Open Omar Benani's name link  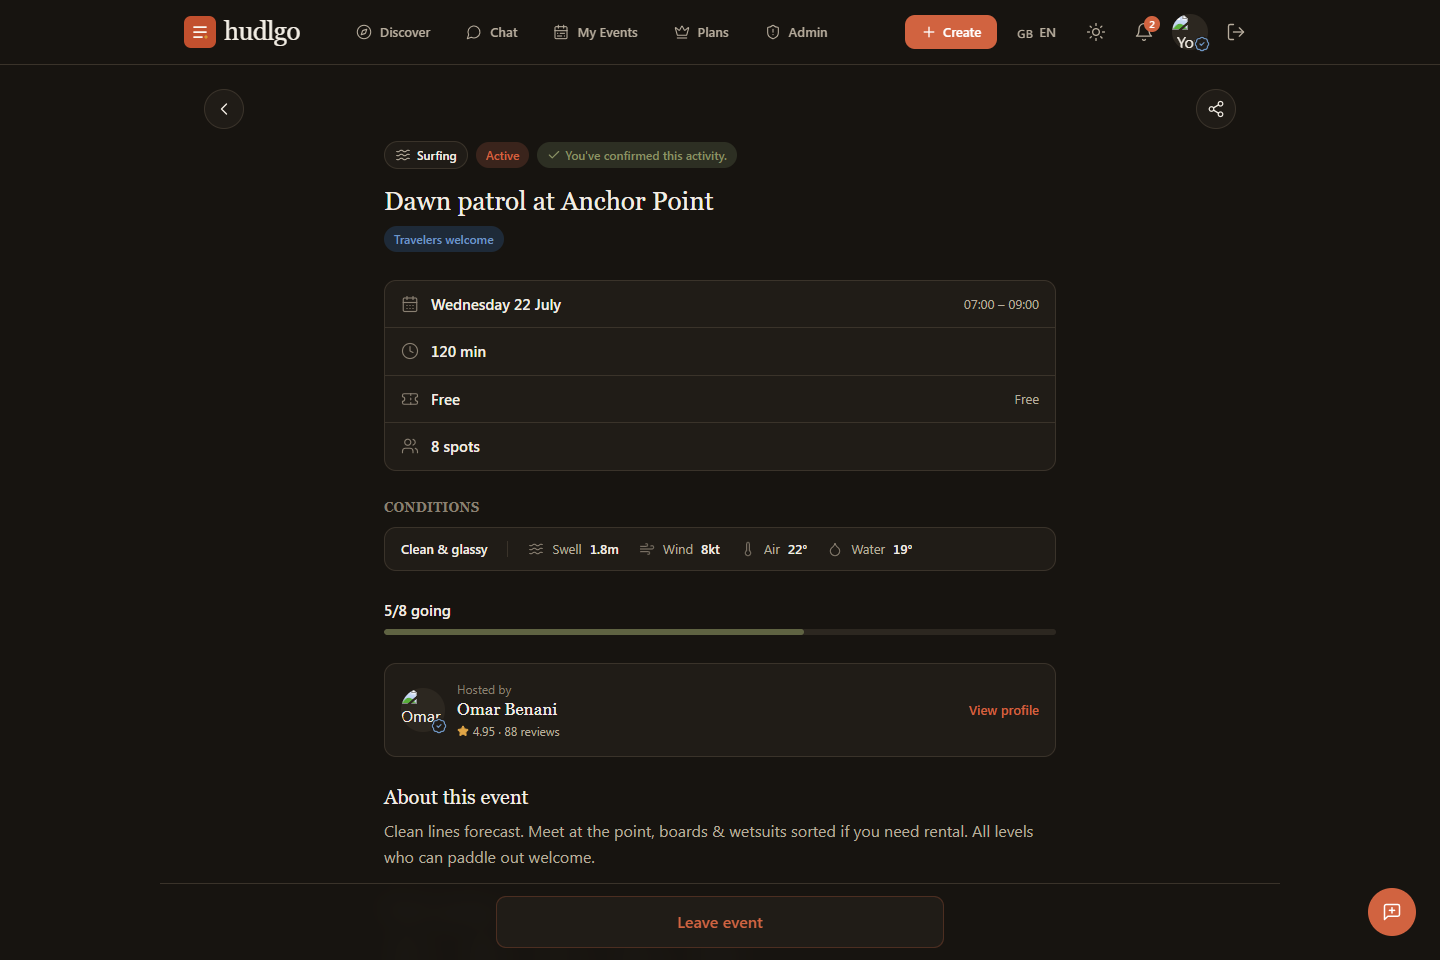[507, 709]
